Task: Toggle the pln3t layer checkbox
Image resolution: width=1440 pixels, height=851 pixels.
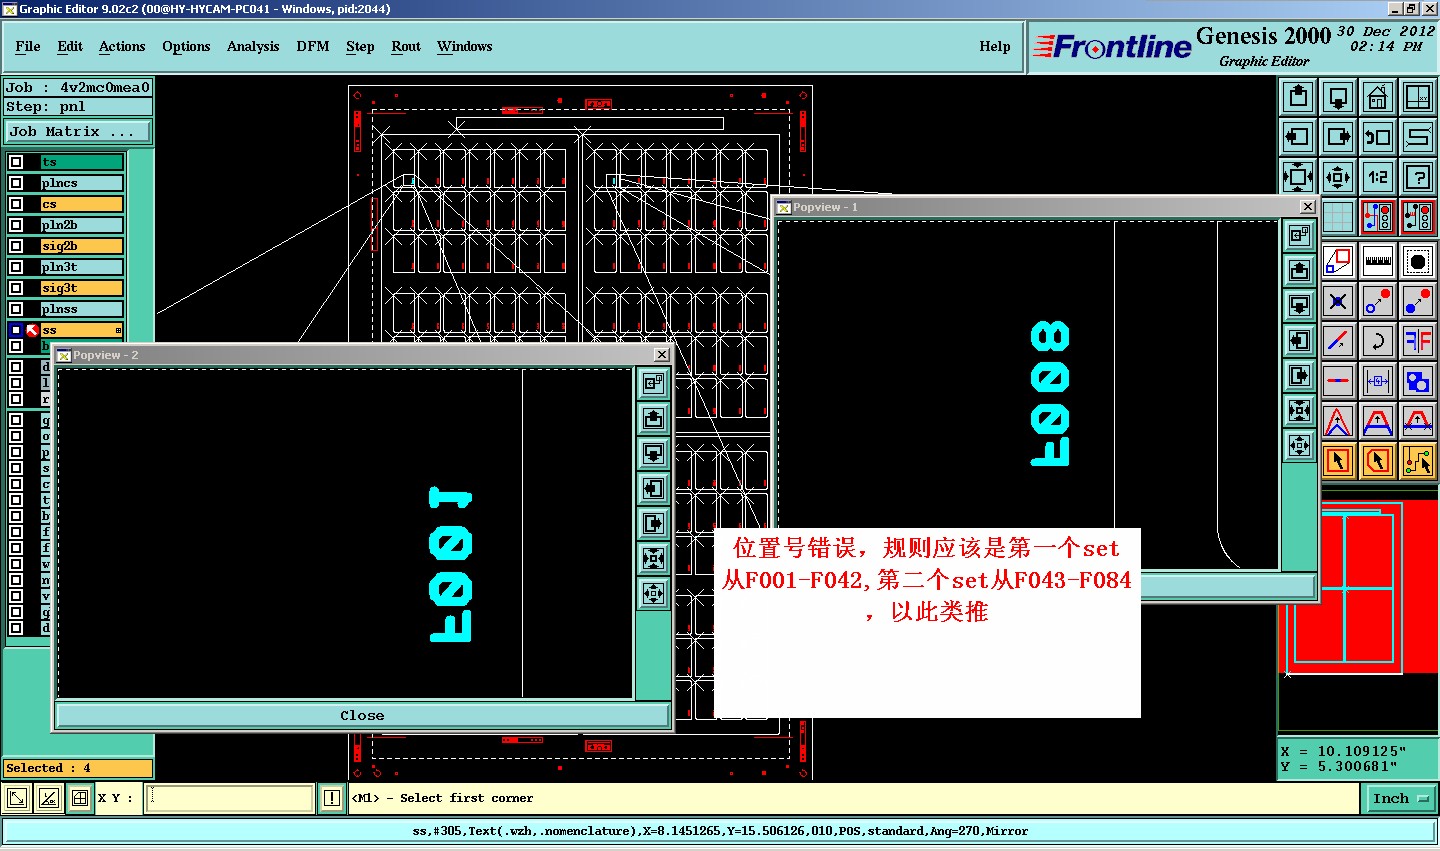Action: point(16,267)
